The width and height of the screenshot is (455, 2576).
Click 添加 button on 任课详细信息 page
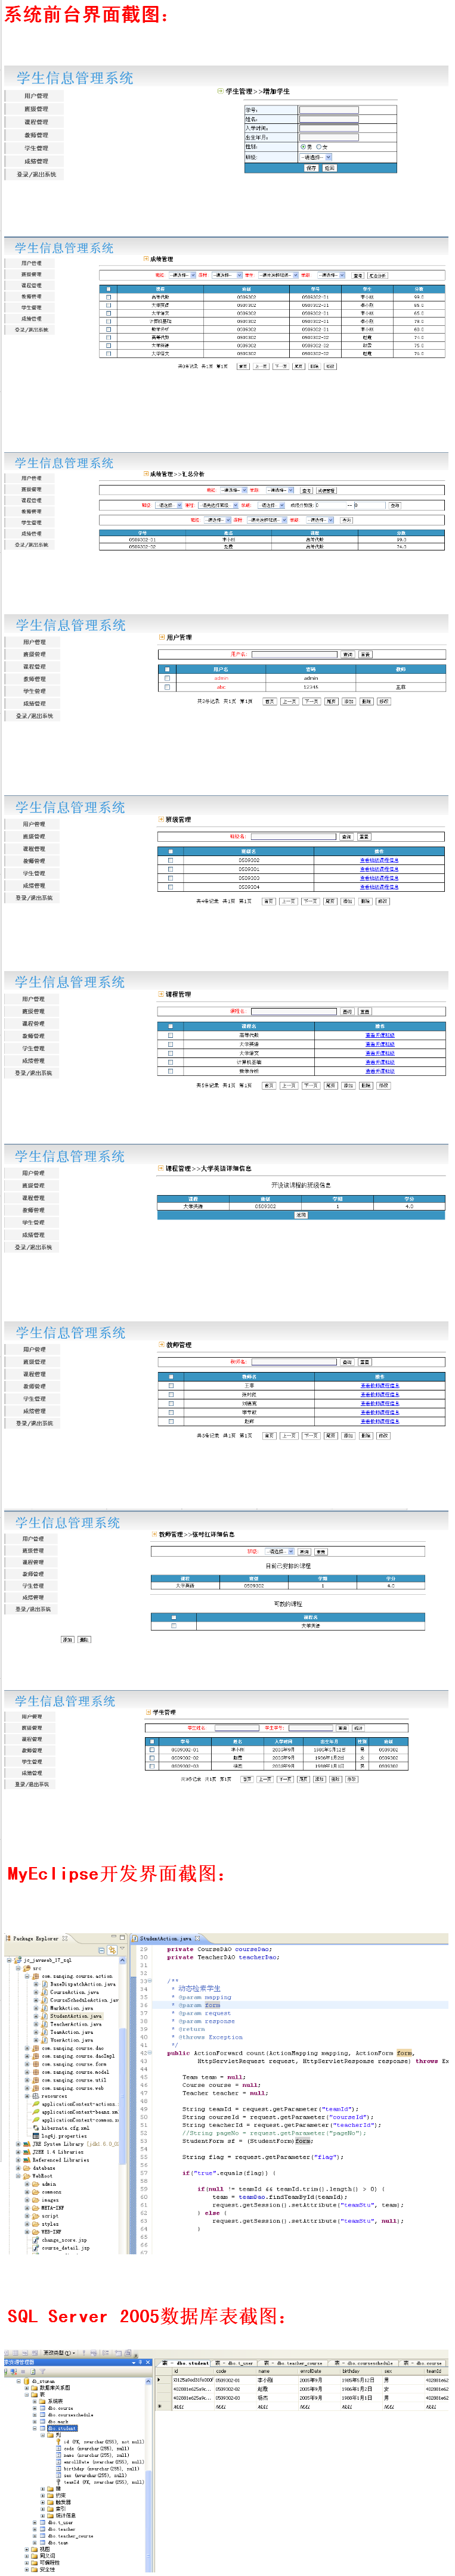(x=67, y=1640)
